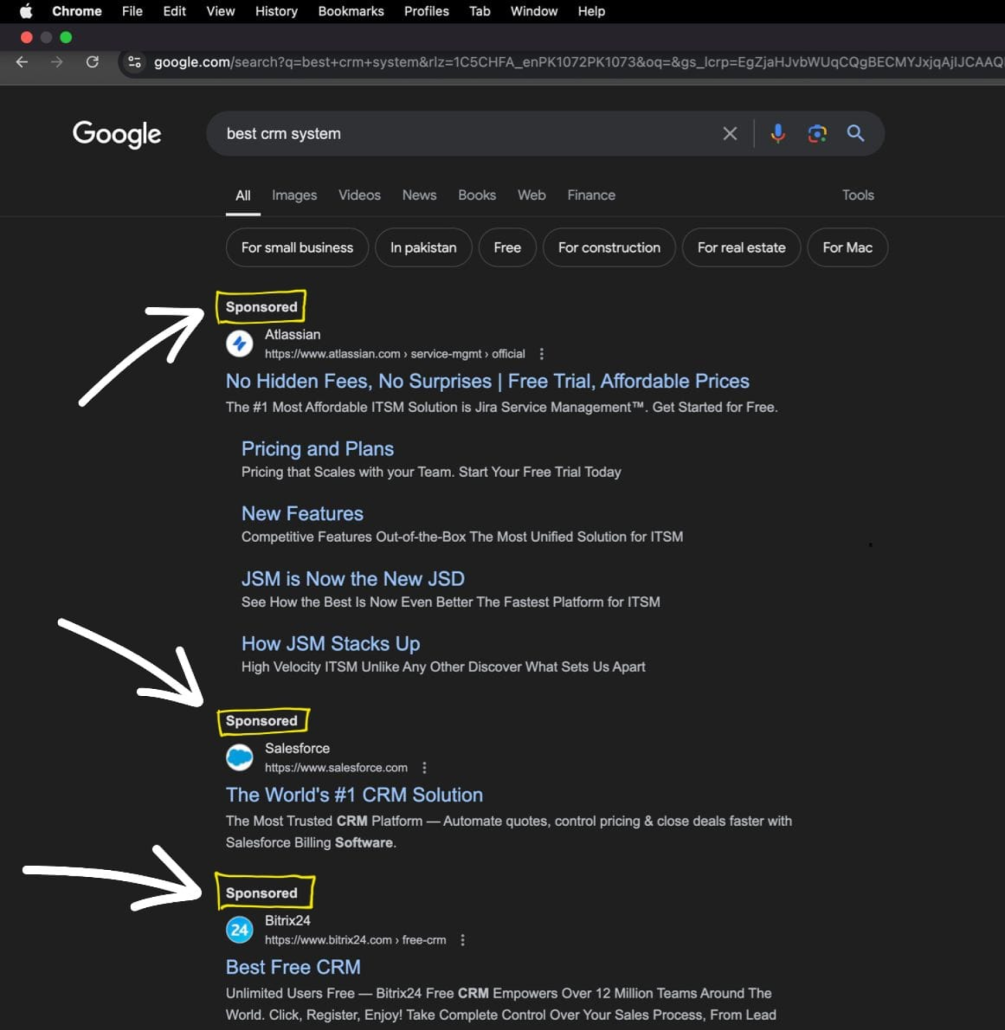Click the Bitrix24 advertiser name
Image resolution: width=1005 pixels, height=1030 pixels.
pyautogui.click(x=288, y=920)
